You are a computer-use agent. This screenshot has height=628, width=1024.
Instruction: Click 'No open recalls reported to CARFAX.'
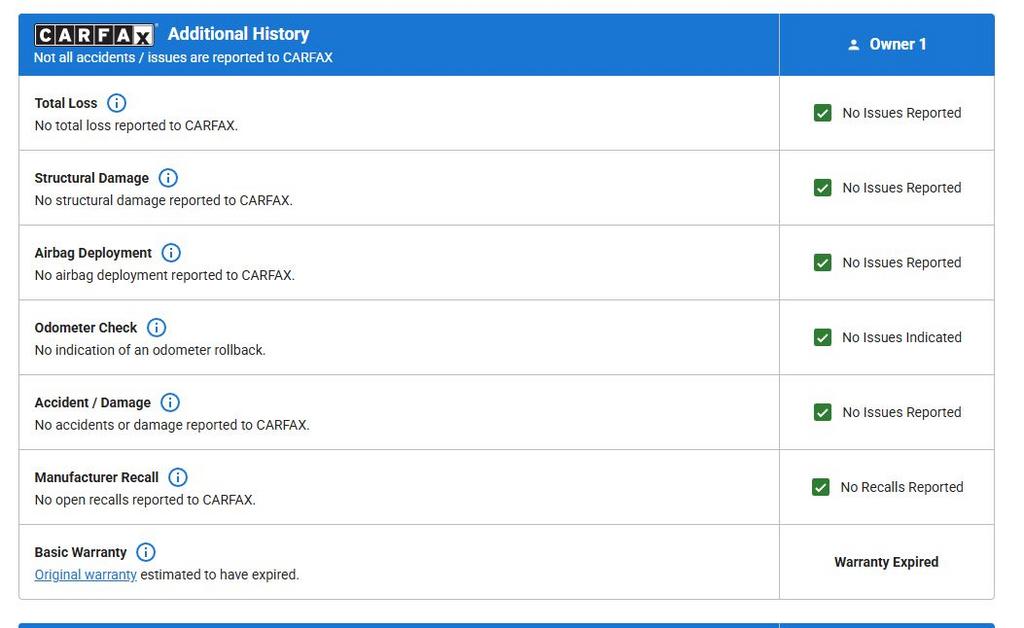coord(145,500)
